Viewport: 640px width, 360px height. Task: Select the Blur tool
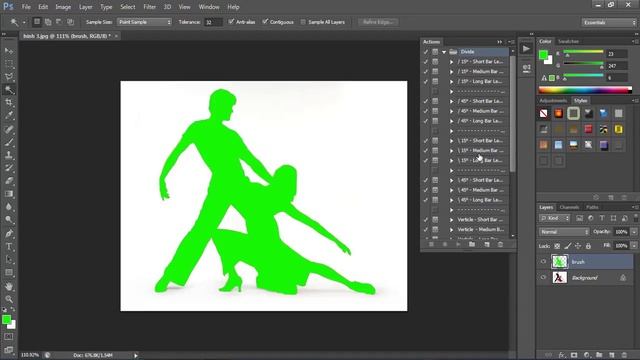9,207
